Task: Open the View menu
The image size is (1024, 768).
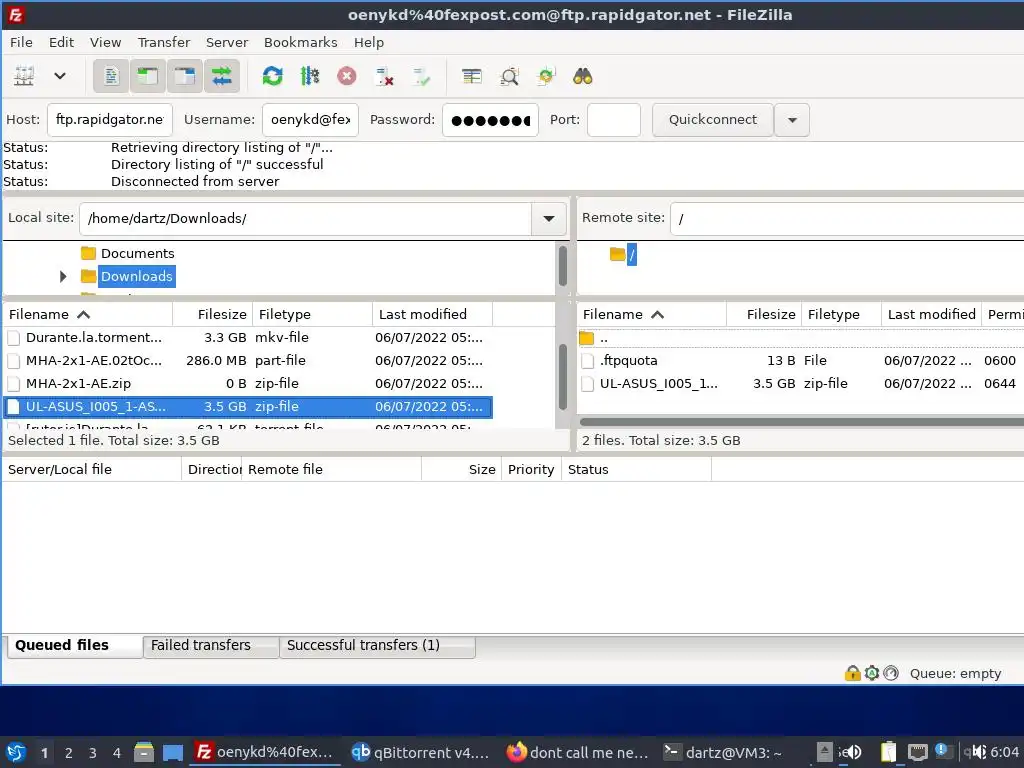Action: tap(105, 42)
